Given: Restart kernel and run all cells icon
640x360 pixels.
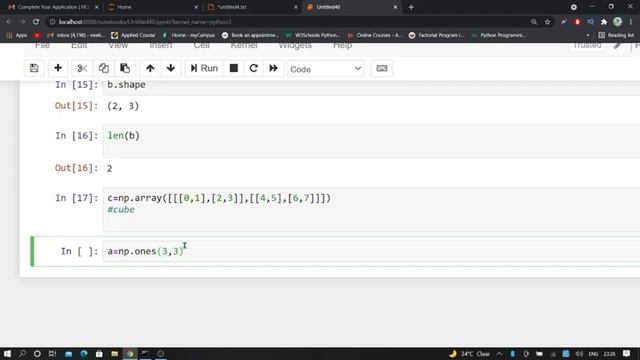Looking at the screenshot, I should tap(273, 68).
